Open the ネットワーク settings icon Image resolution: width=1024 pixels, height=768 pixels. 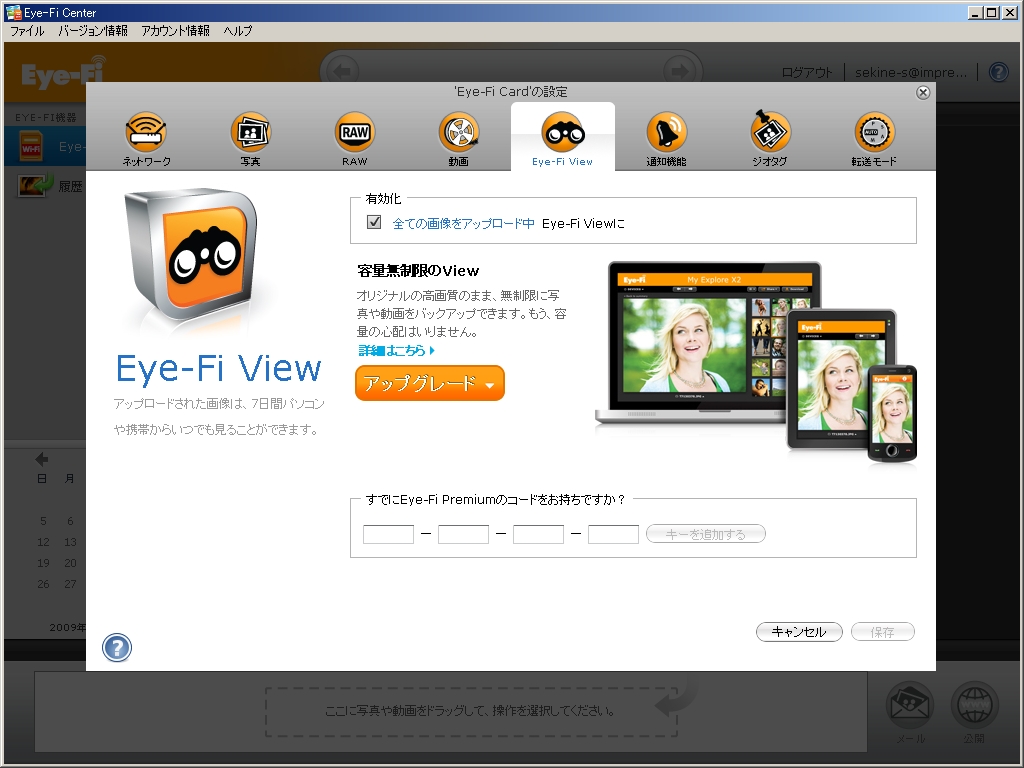144,131
